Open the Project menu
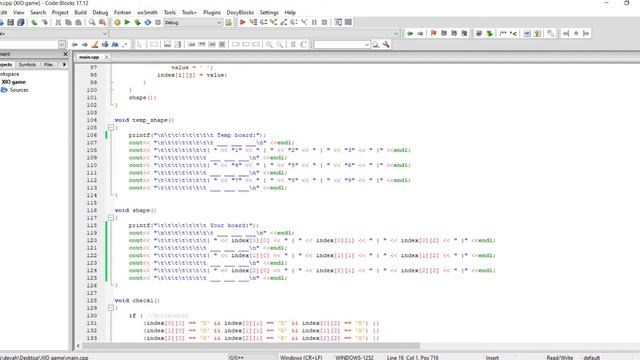The image size is (640, 360). pos(60,13)
